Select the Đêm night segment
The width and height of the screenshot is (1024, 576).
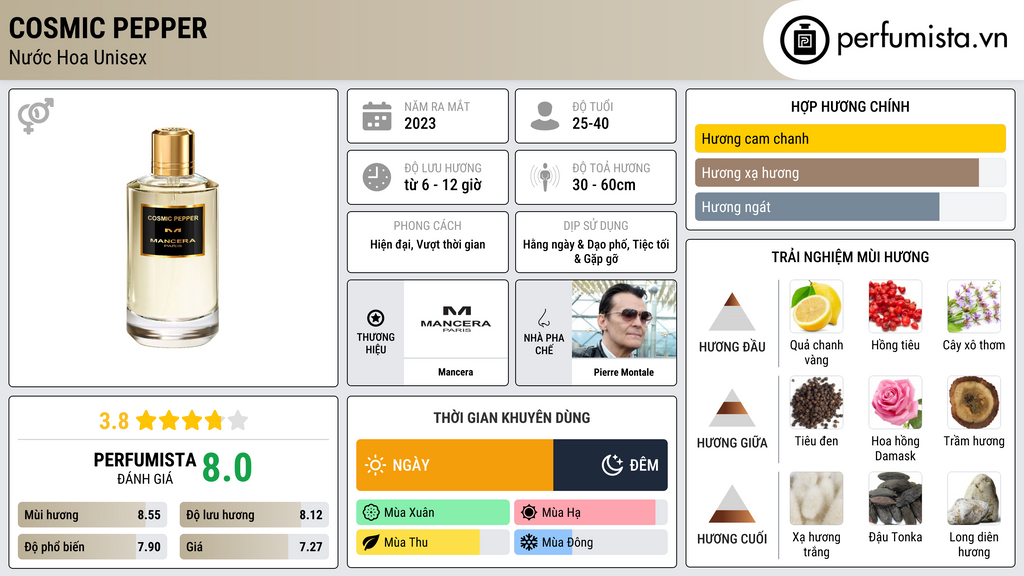coord(610,465)
